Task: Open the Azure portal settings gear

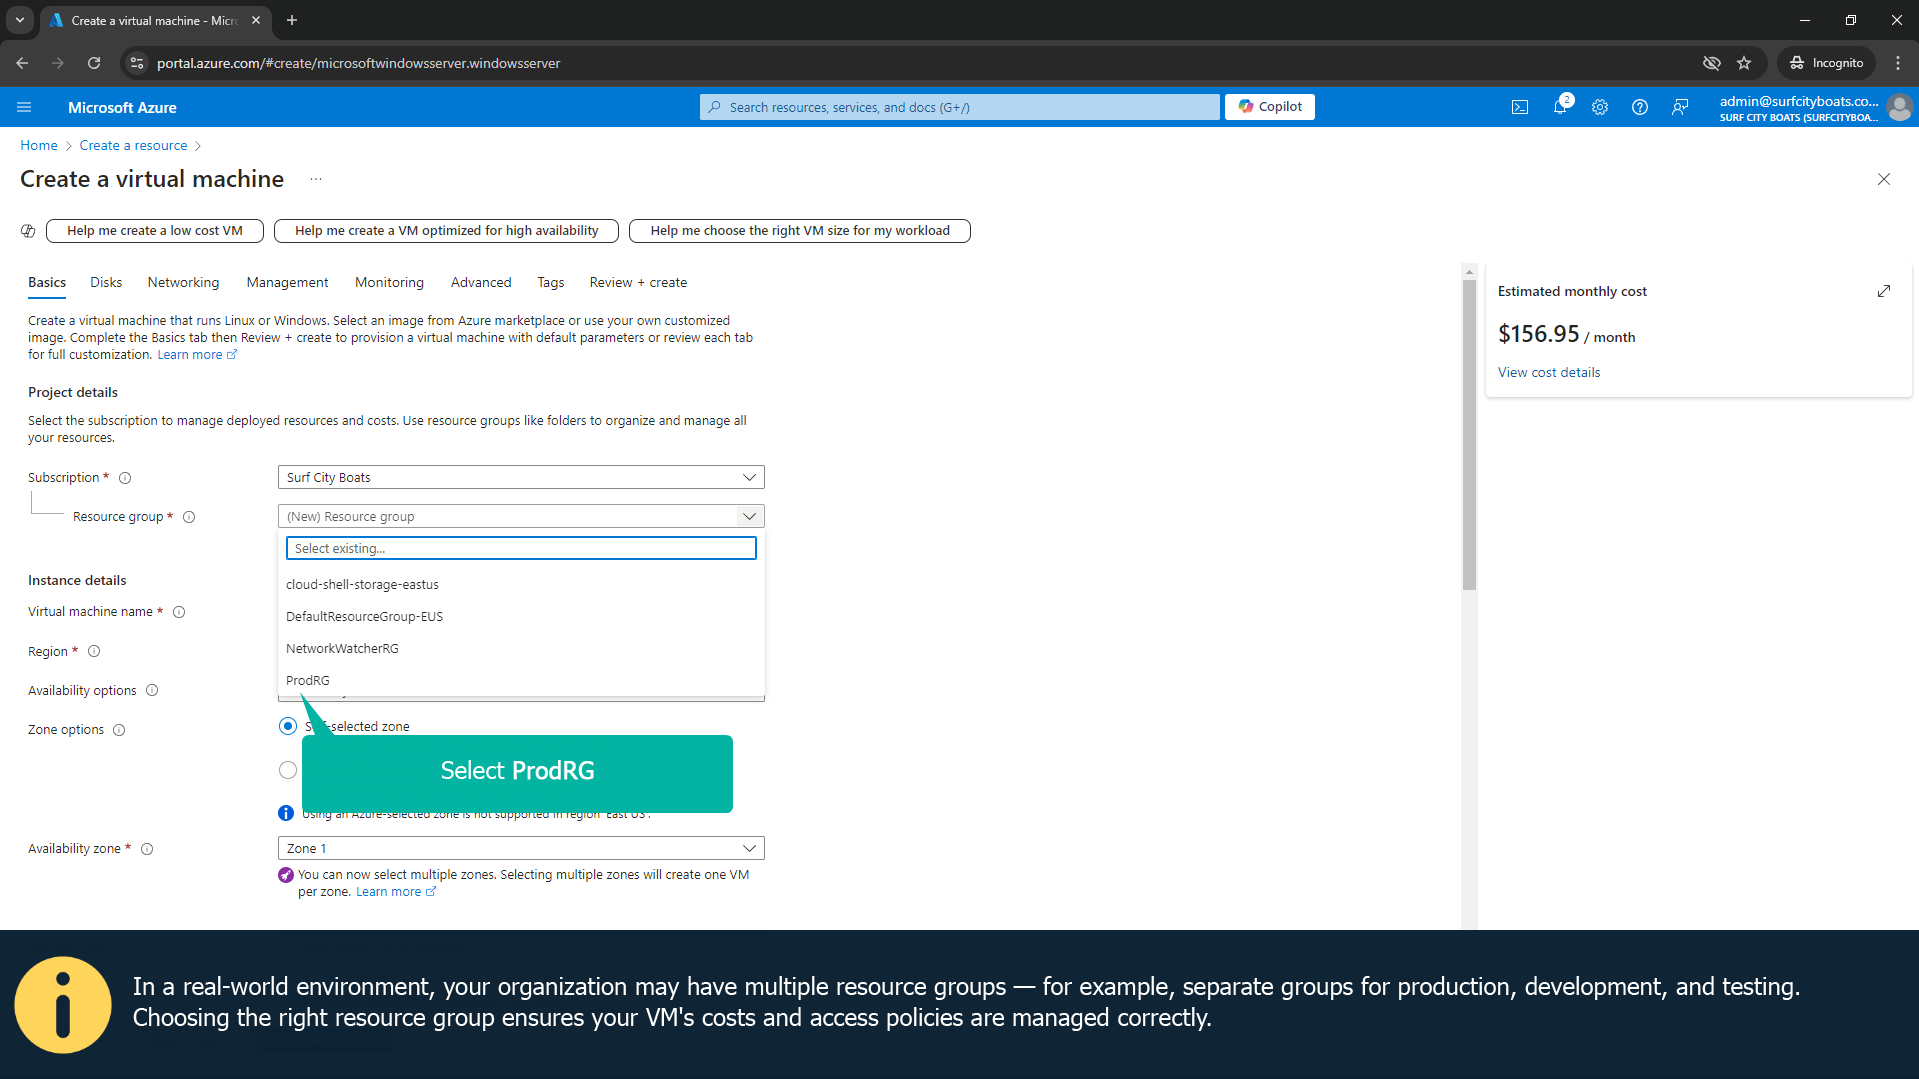Action: pyautogui.click(x=1599, y=107)
